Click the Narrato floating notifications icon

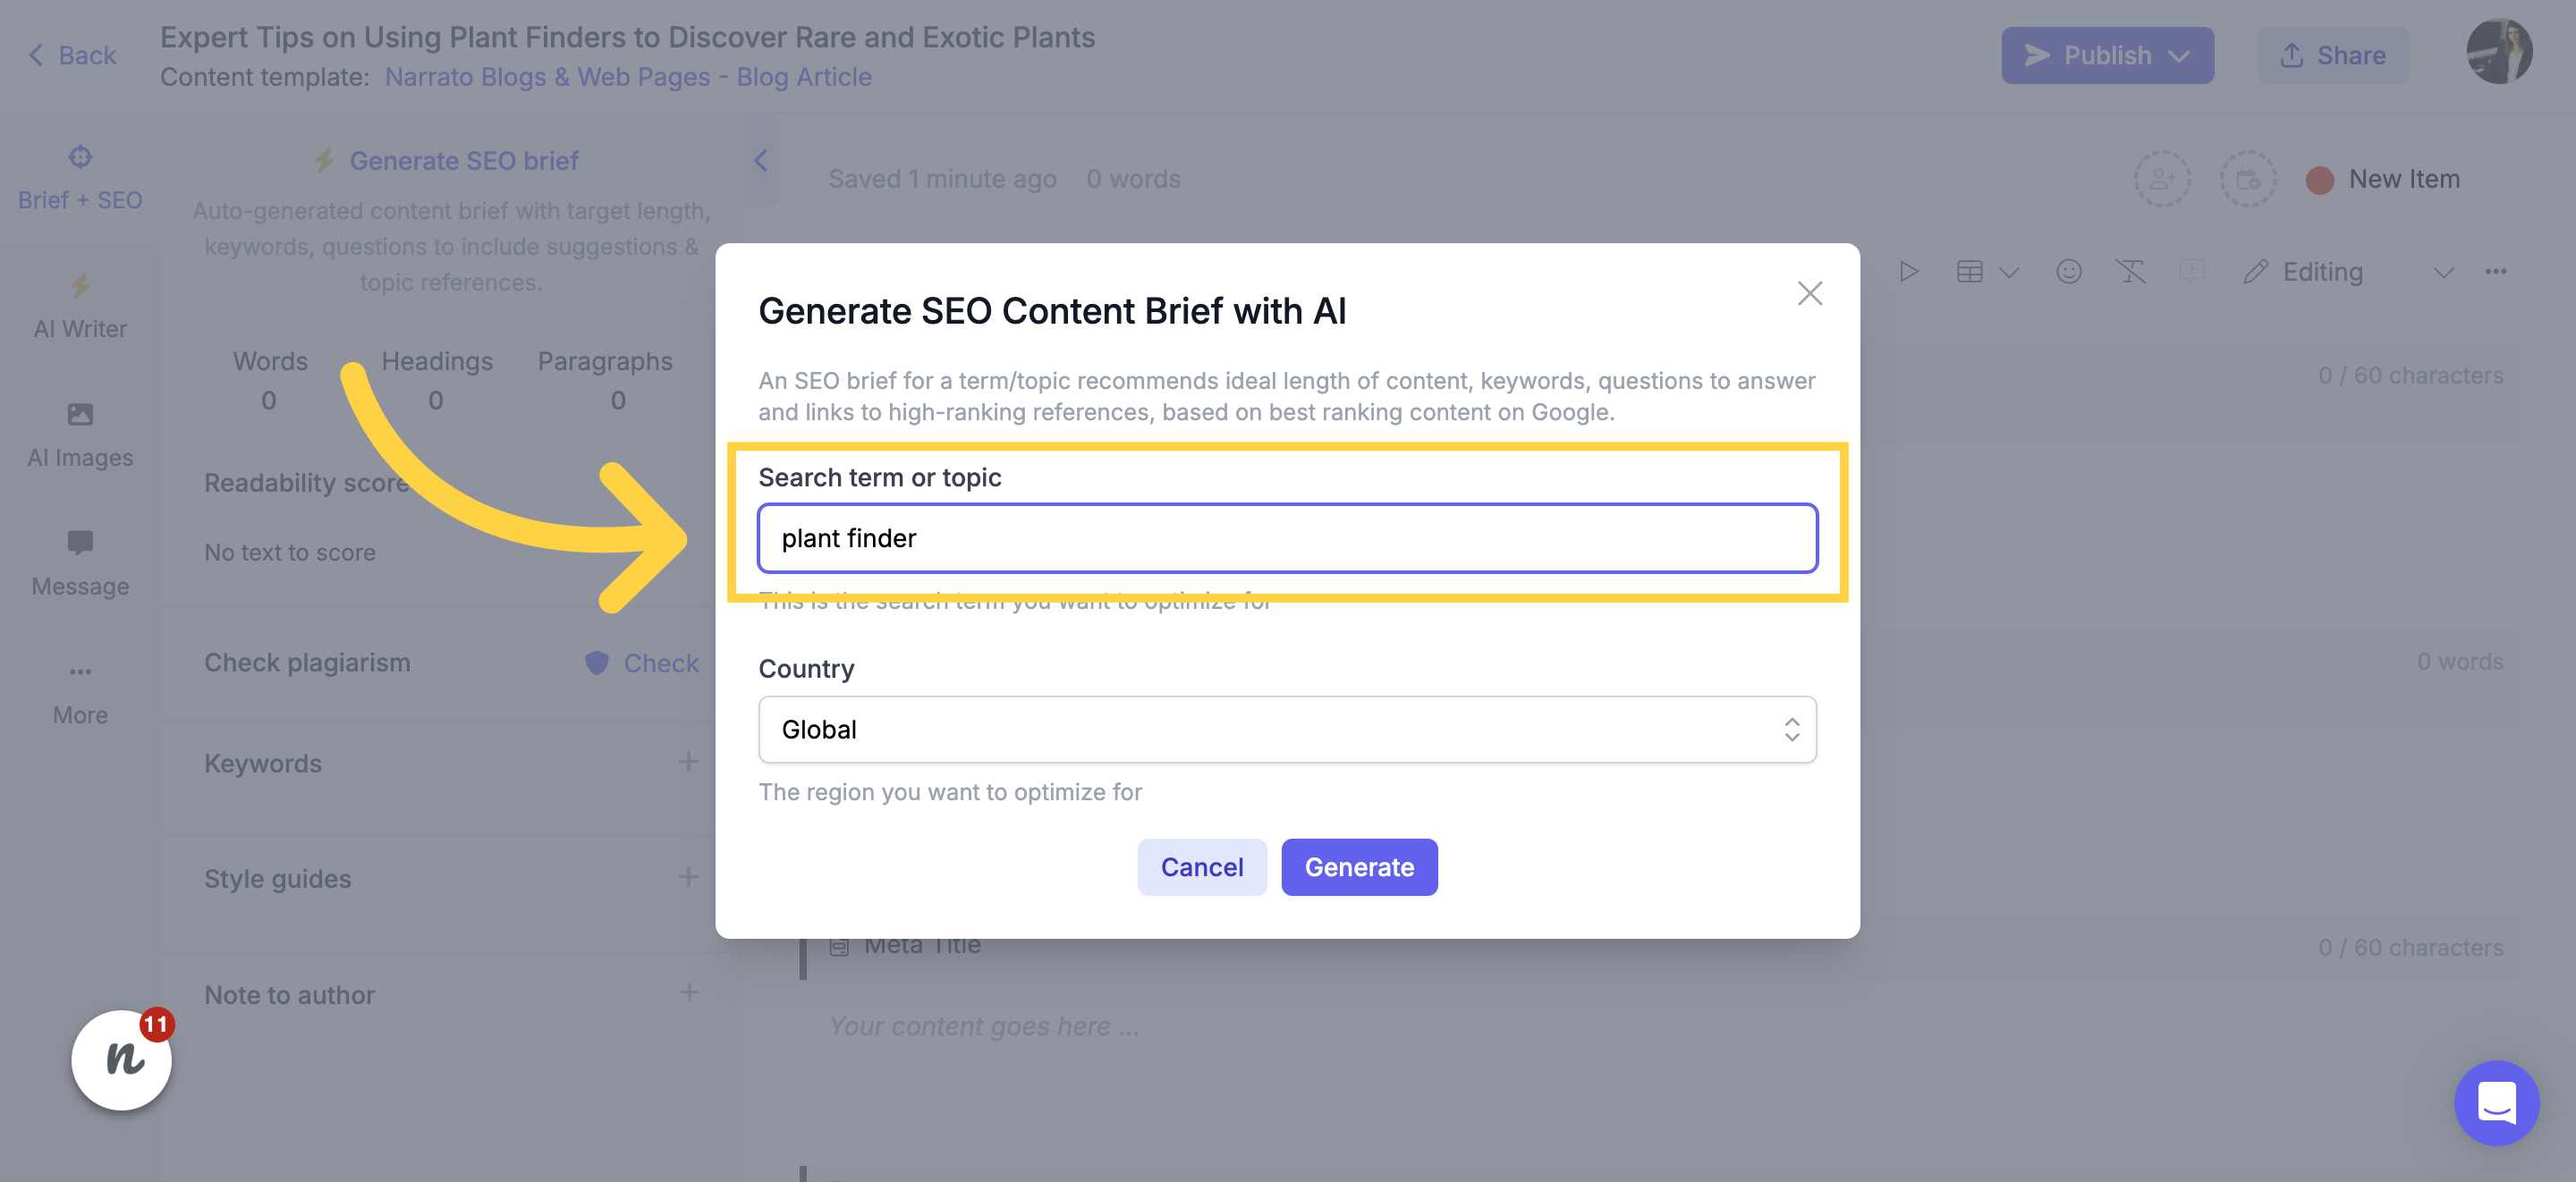122,1059
